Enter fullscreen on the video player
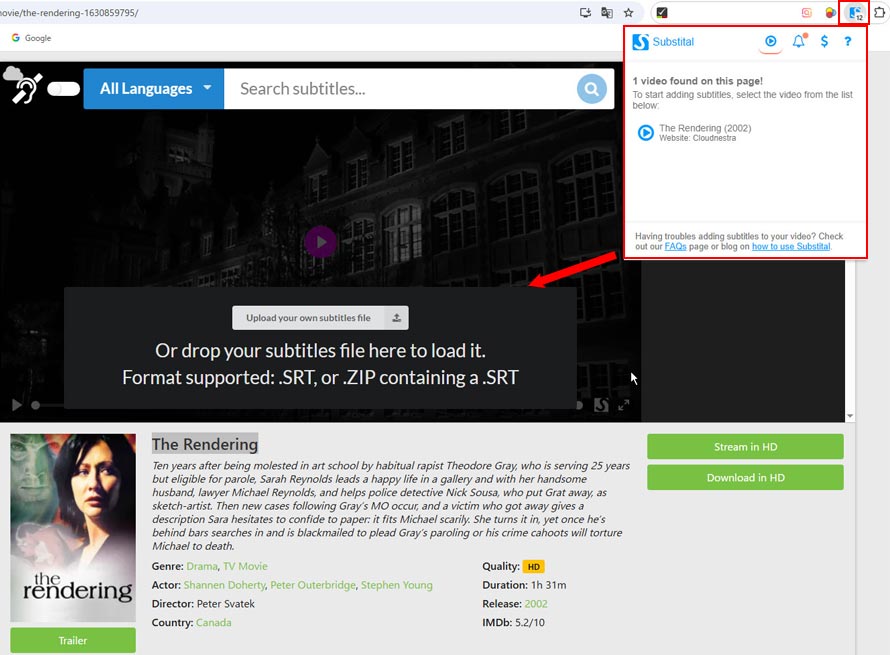This screenshot has width=890, height=655. [624, 405]
